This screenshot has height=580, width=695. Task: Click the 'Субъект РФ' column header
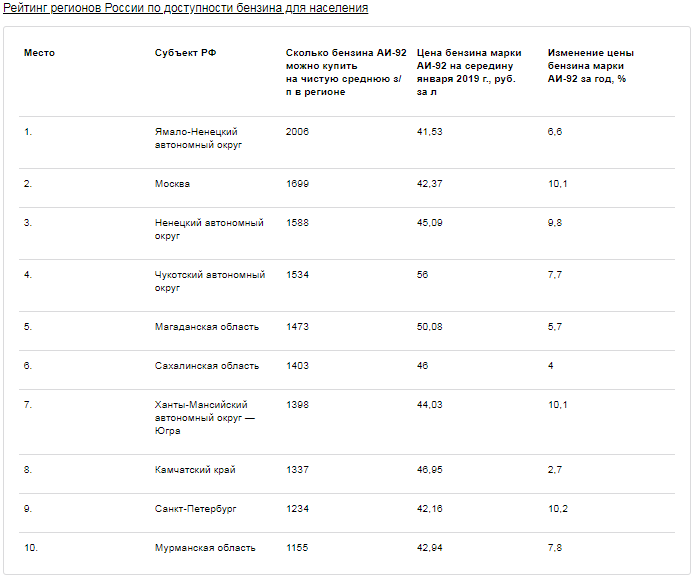(x=185, y=53)
